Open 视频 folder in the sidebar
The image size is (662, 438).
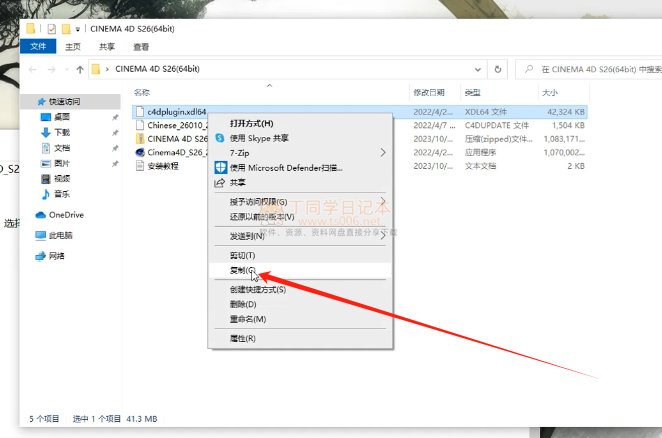coord(62,179)
